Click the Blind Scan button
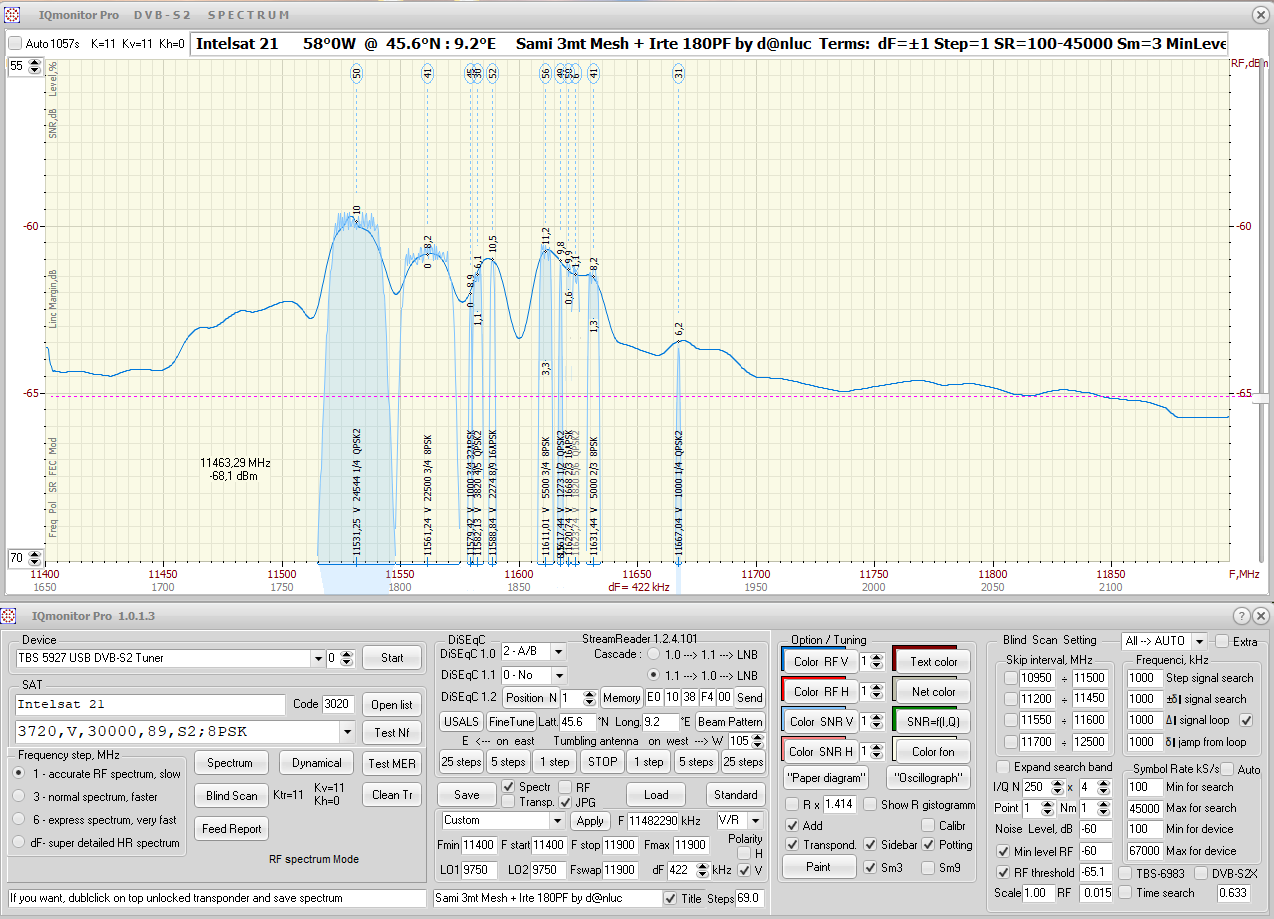The width and height of the screenshot is (1274, 919). click(231, 796)
